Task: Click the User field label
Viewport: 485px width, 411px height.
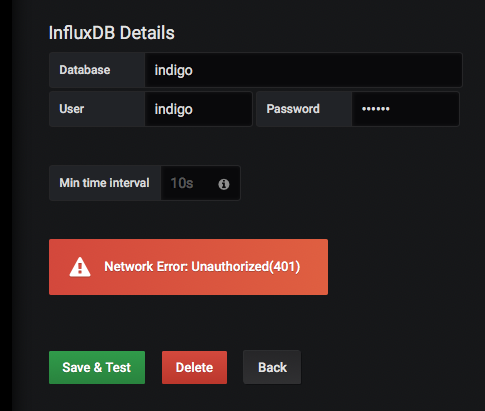Action: [x=71, y=109]
